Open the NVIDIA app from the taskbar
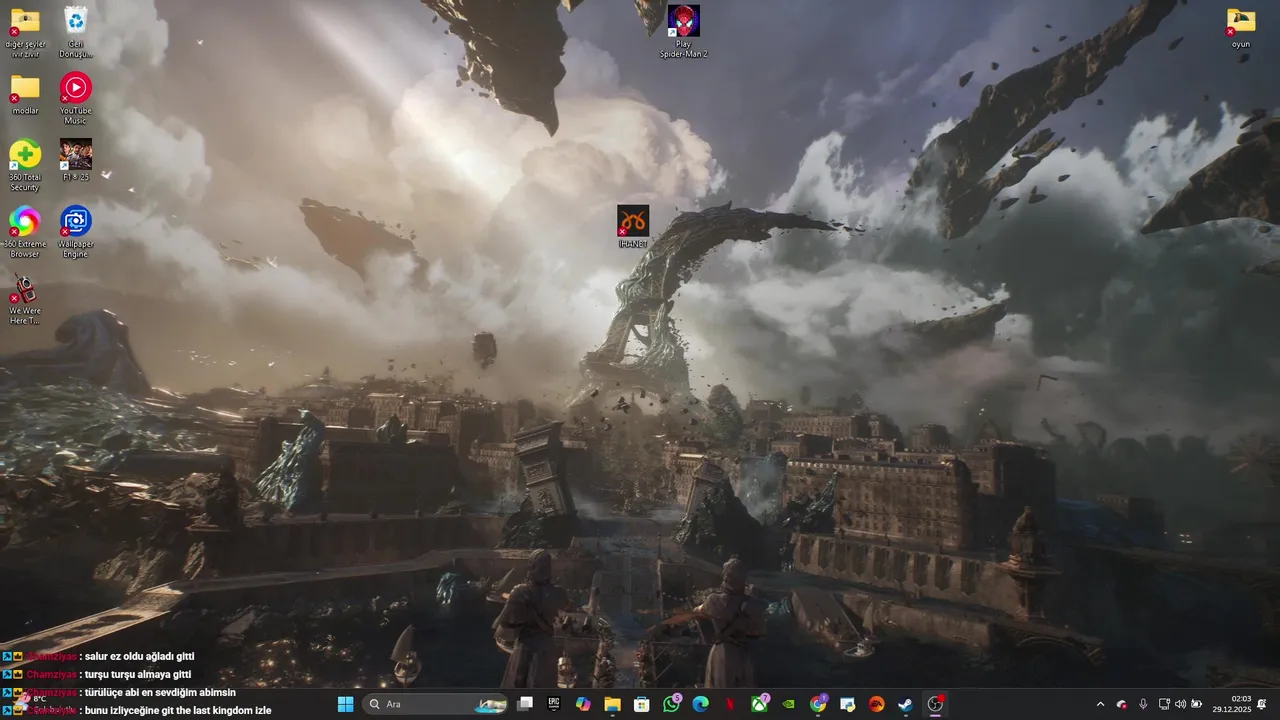 pyautogui.click(x=788, y=704)
